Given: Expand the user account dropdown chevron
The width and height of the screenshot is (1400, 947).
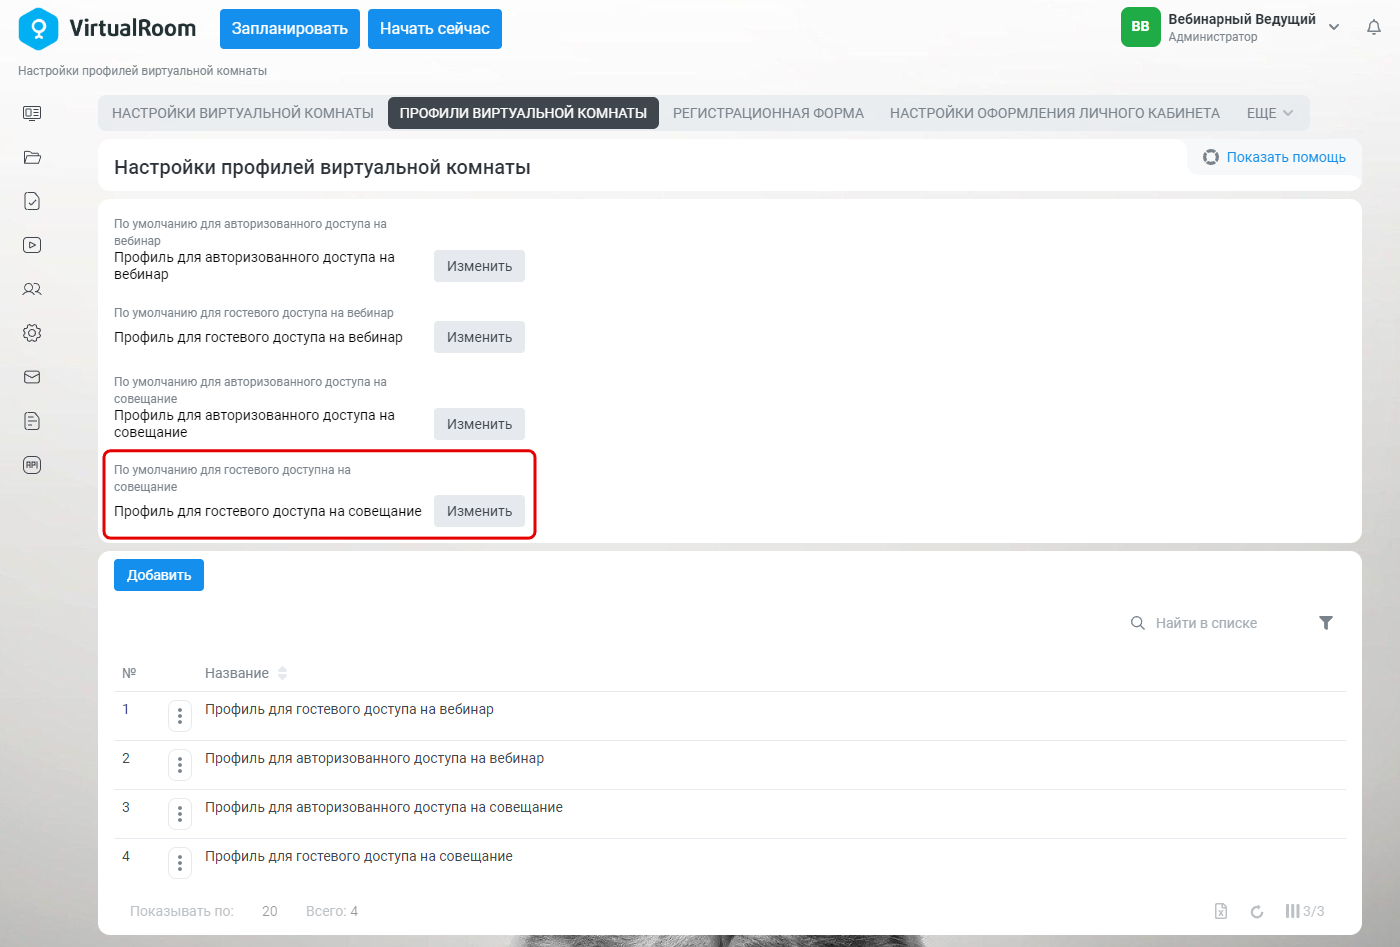Looking at the screenshot, I should 1334,28.
